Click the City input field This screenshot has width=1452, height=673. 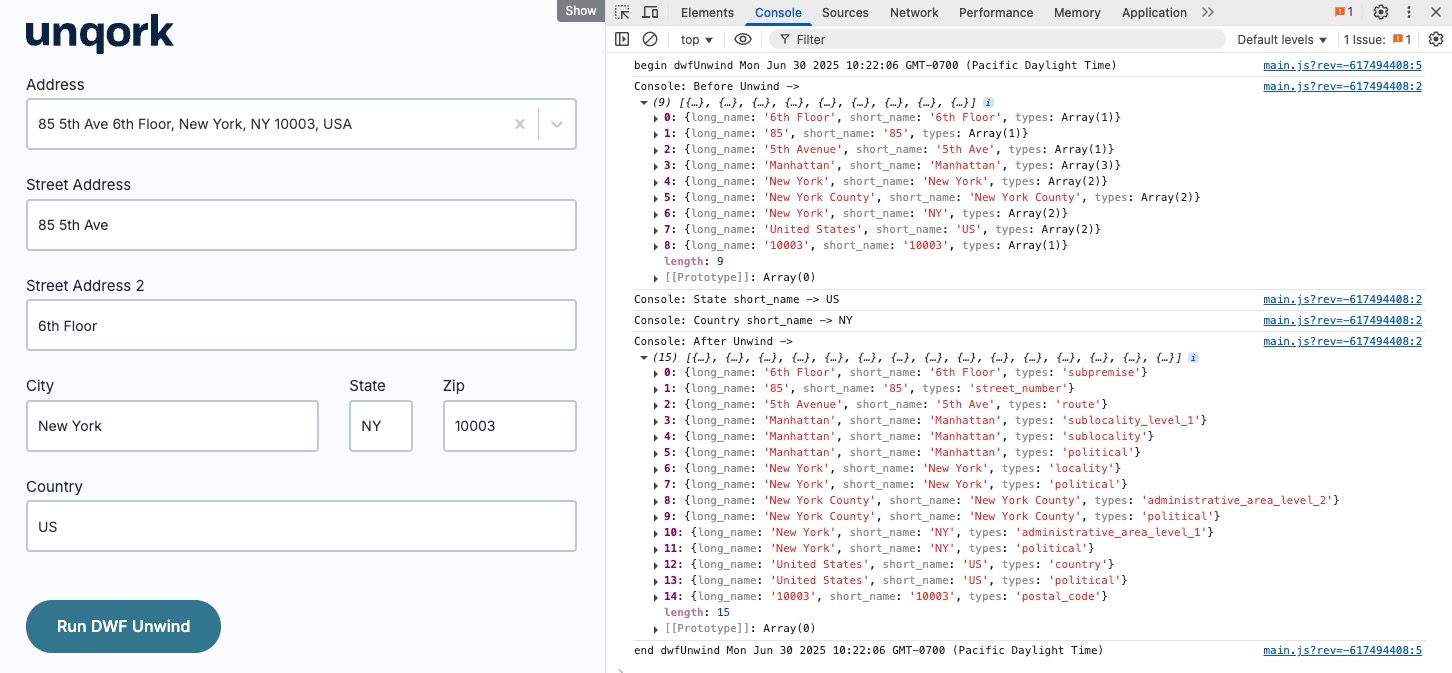coord(172,426)
